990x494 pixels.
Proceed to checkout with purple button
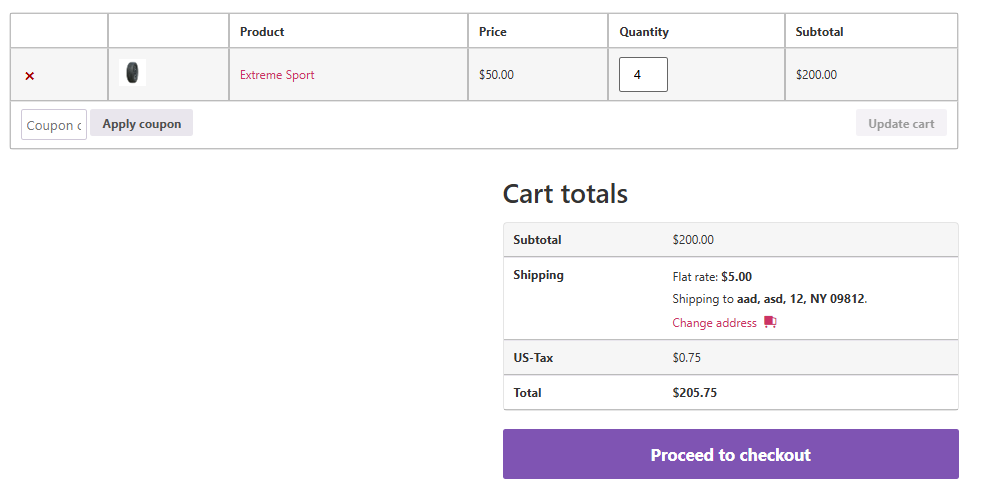730,455
